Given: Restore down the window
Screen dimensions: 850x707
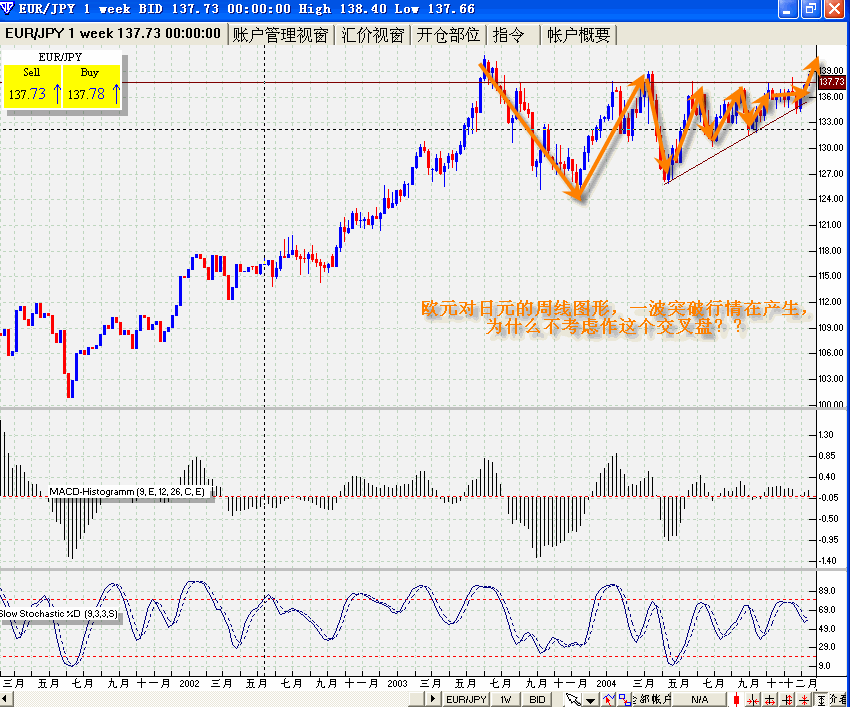Looking at the screenshot, I should click(x=811, y=9).
